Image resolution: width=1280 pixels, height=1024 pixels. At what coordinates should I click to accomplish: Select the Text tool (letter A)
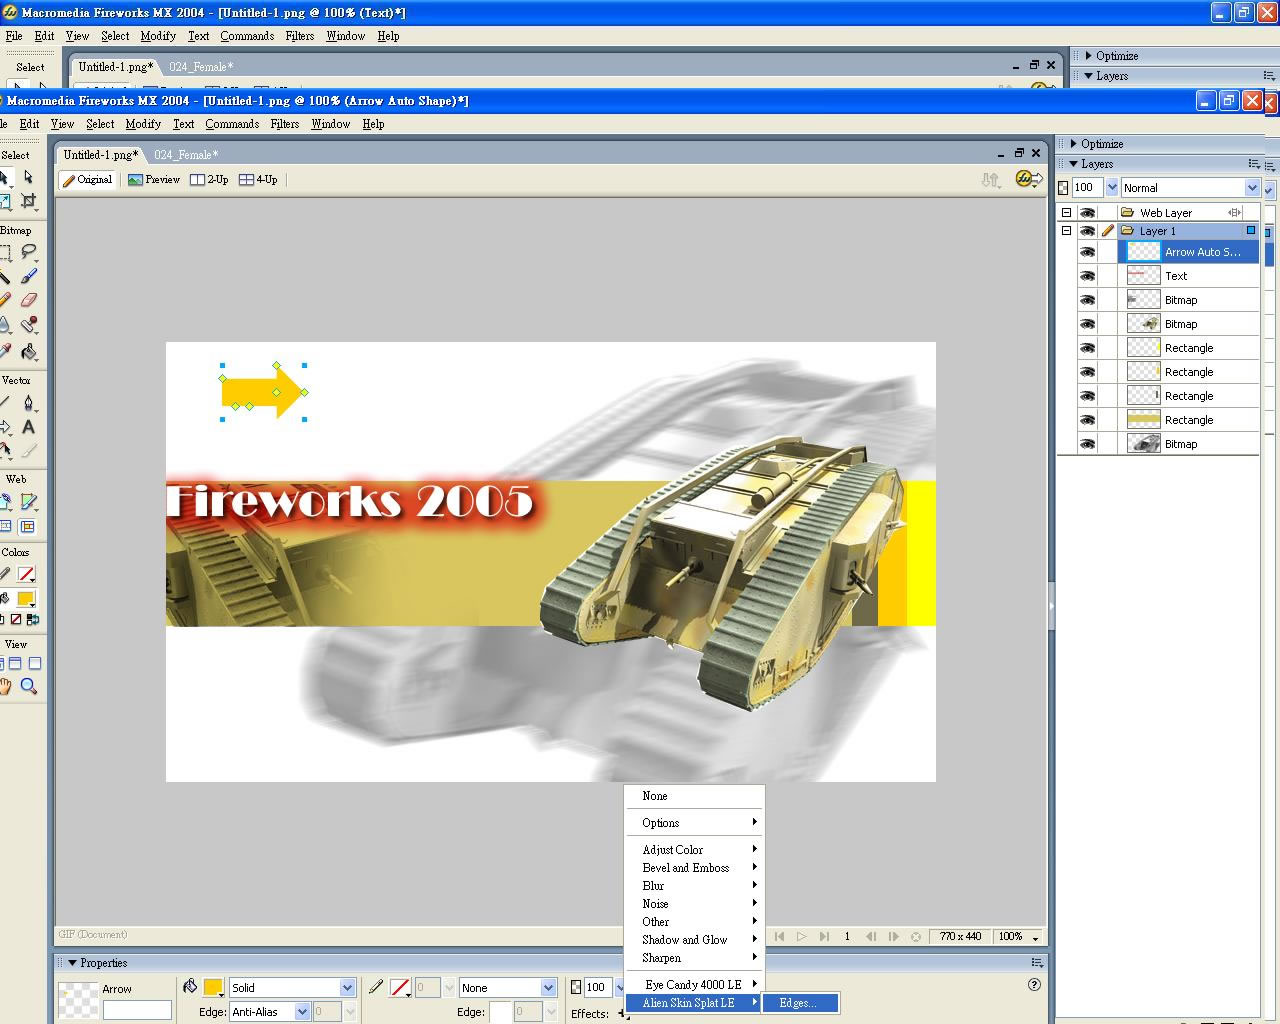(28, 427)
